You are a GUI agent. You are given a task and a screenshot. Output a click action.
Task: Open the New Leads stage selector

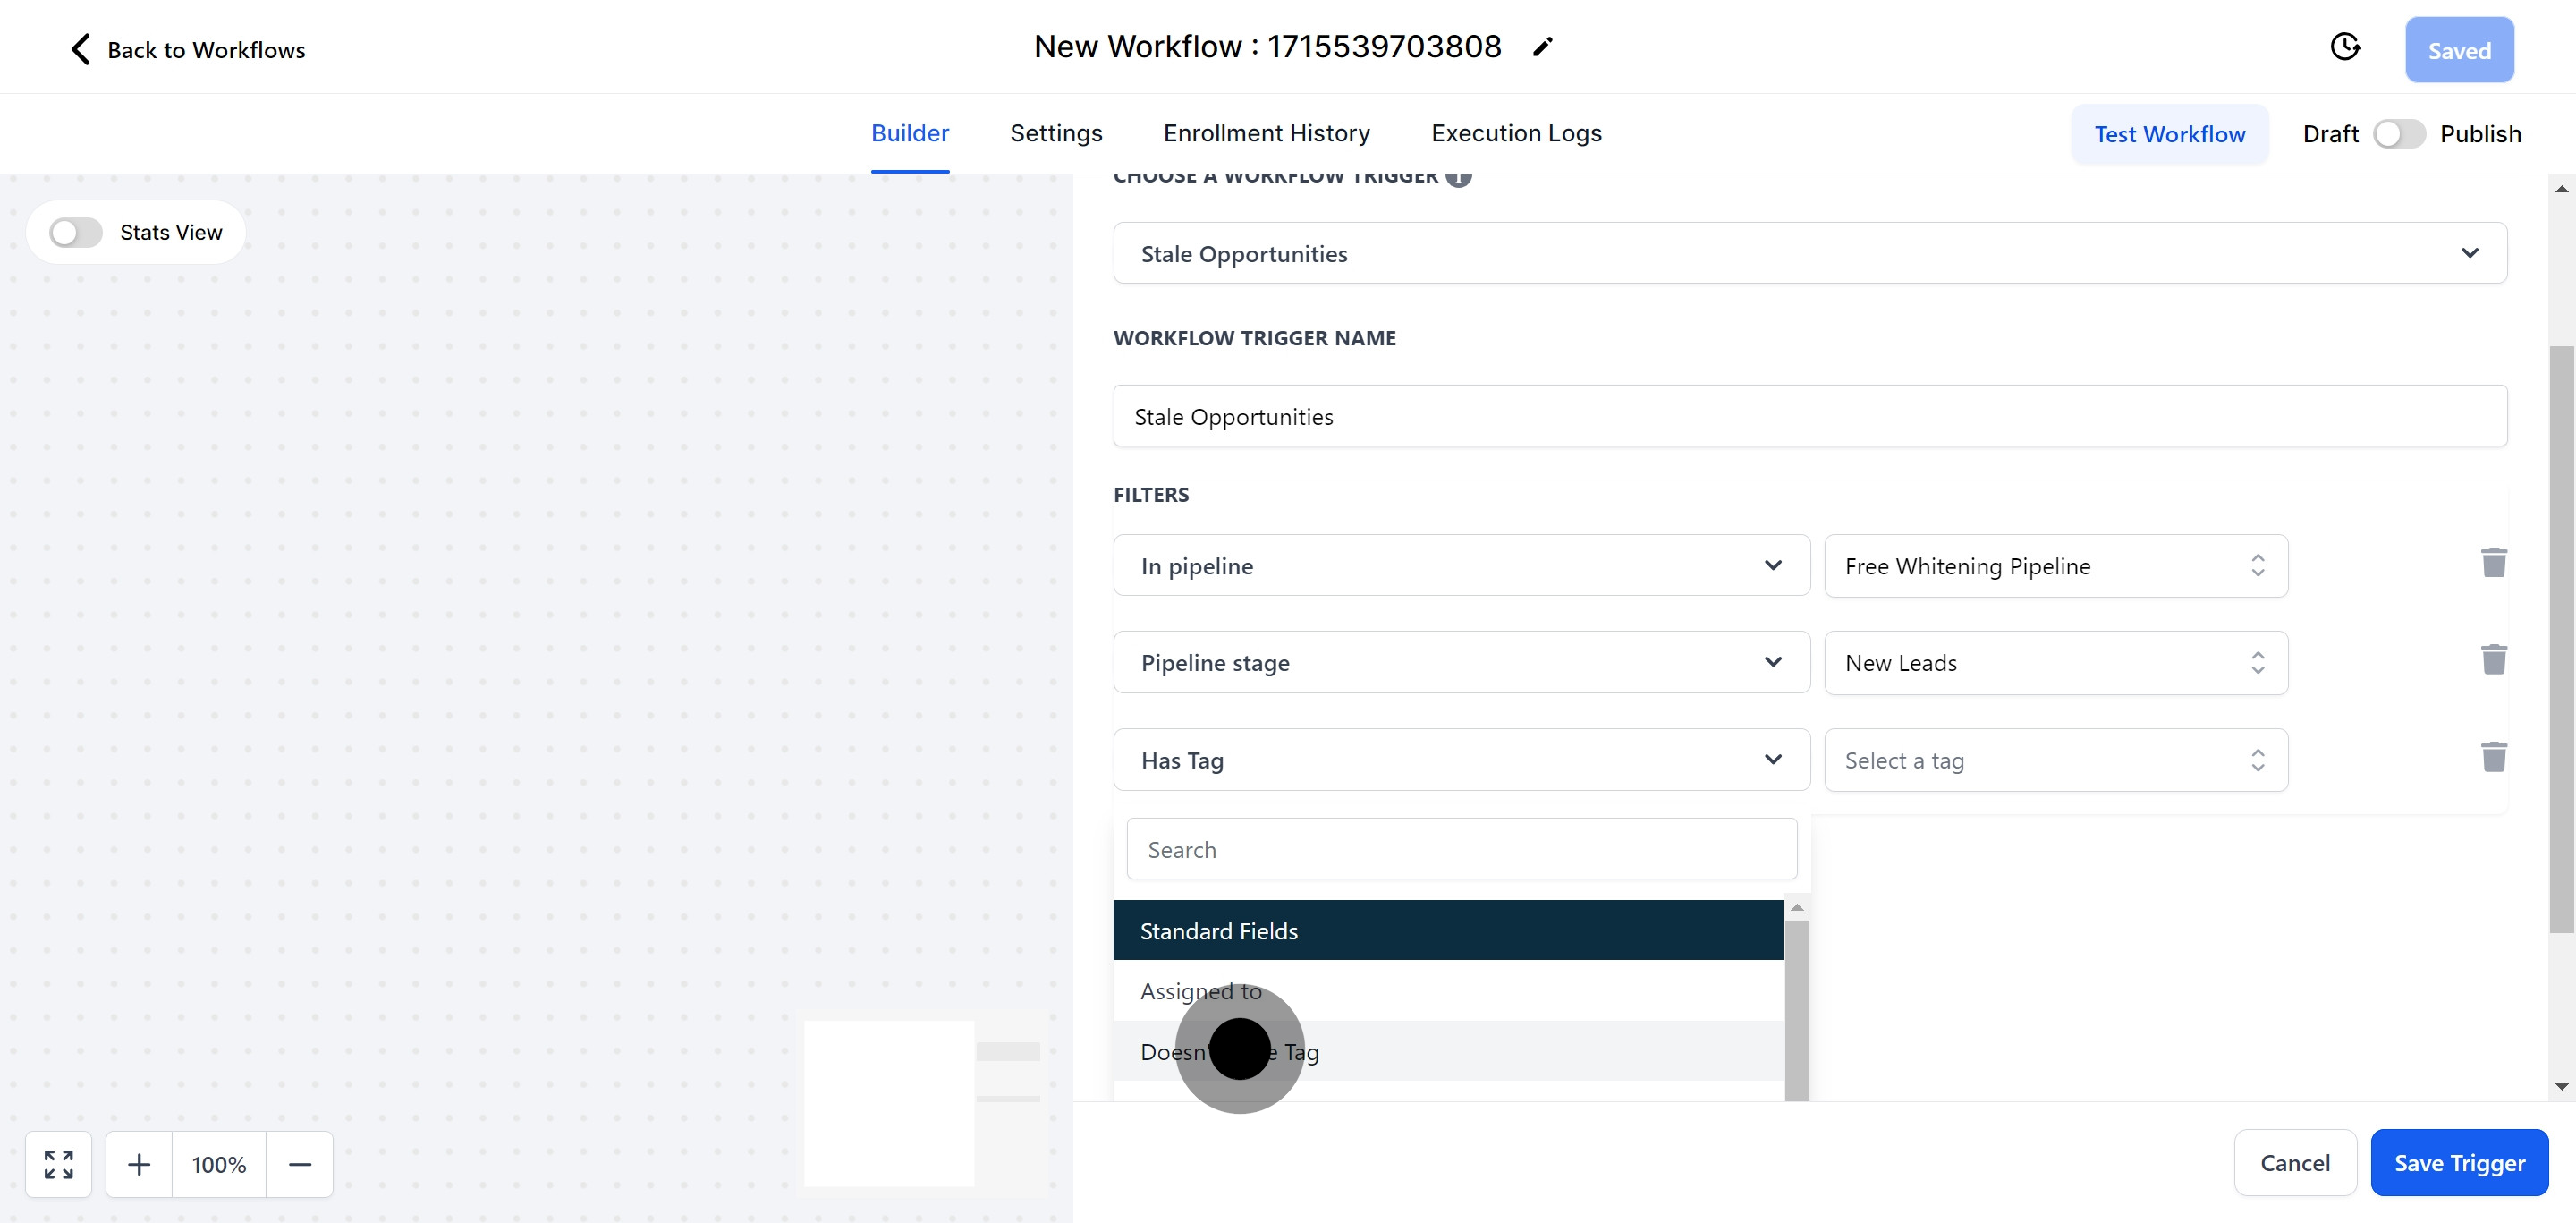point(2055,663)
